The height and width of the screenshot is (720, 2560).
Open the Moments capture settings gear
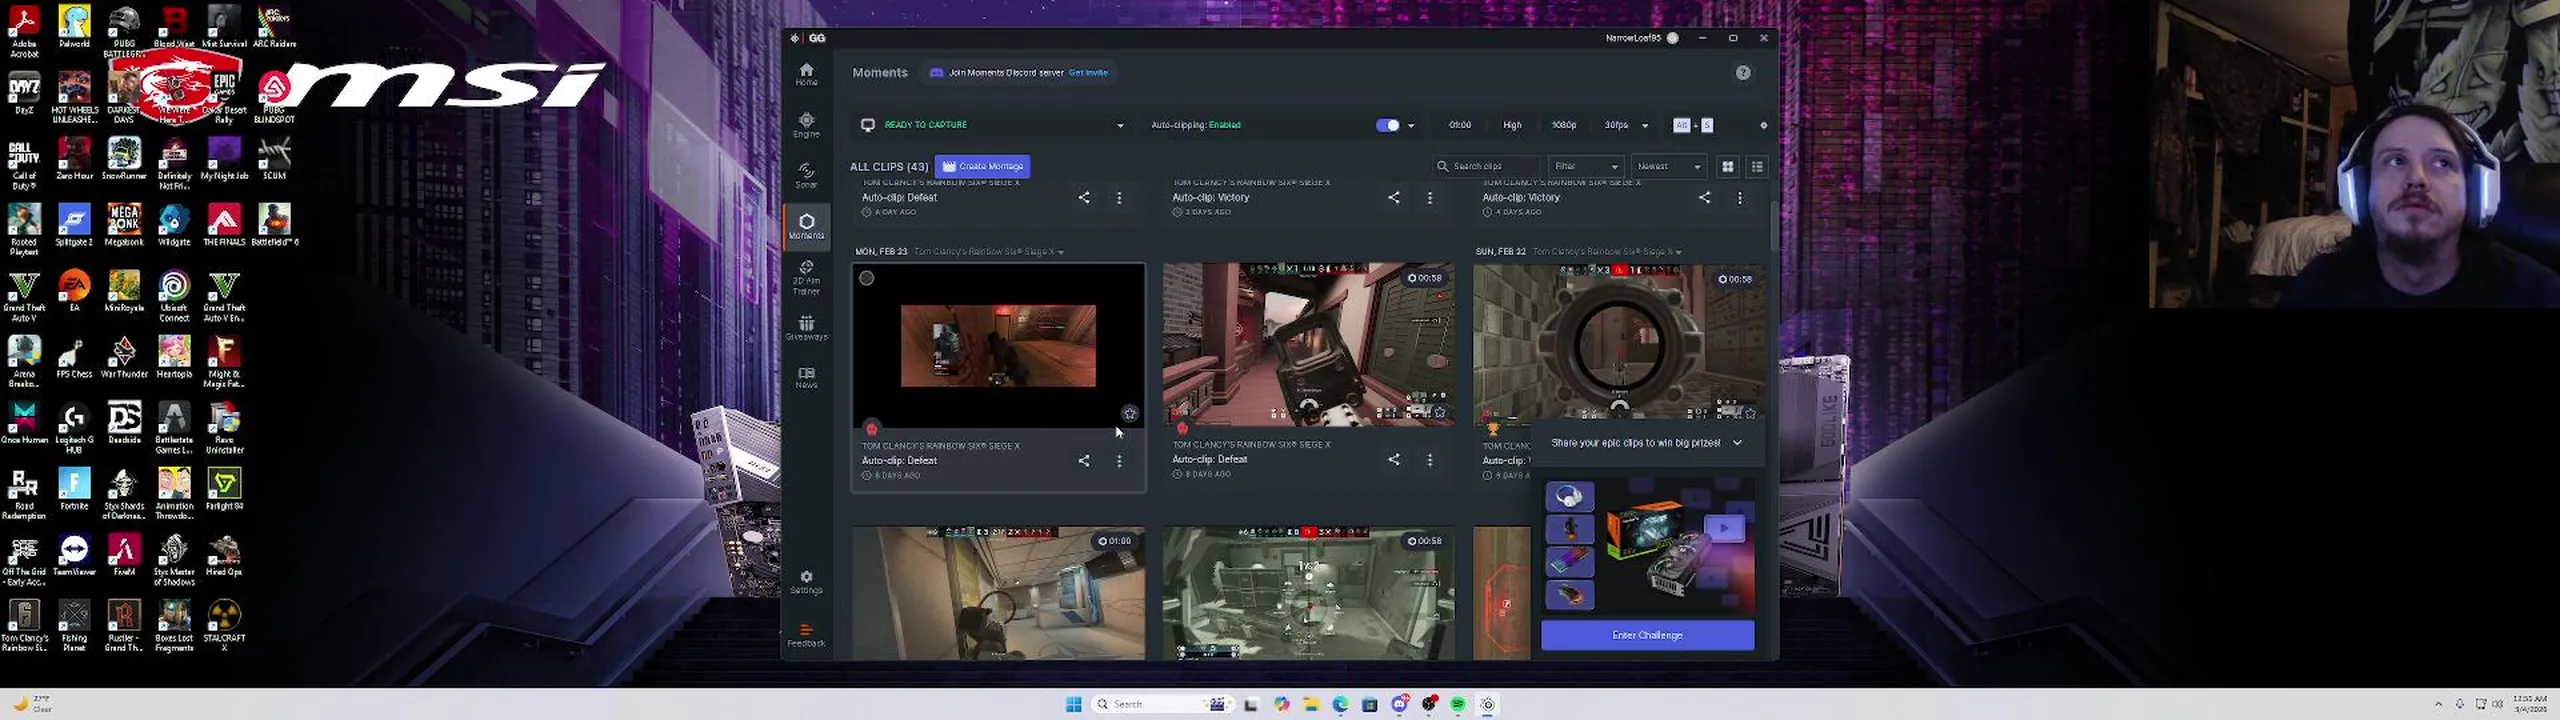(1763, 125)
